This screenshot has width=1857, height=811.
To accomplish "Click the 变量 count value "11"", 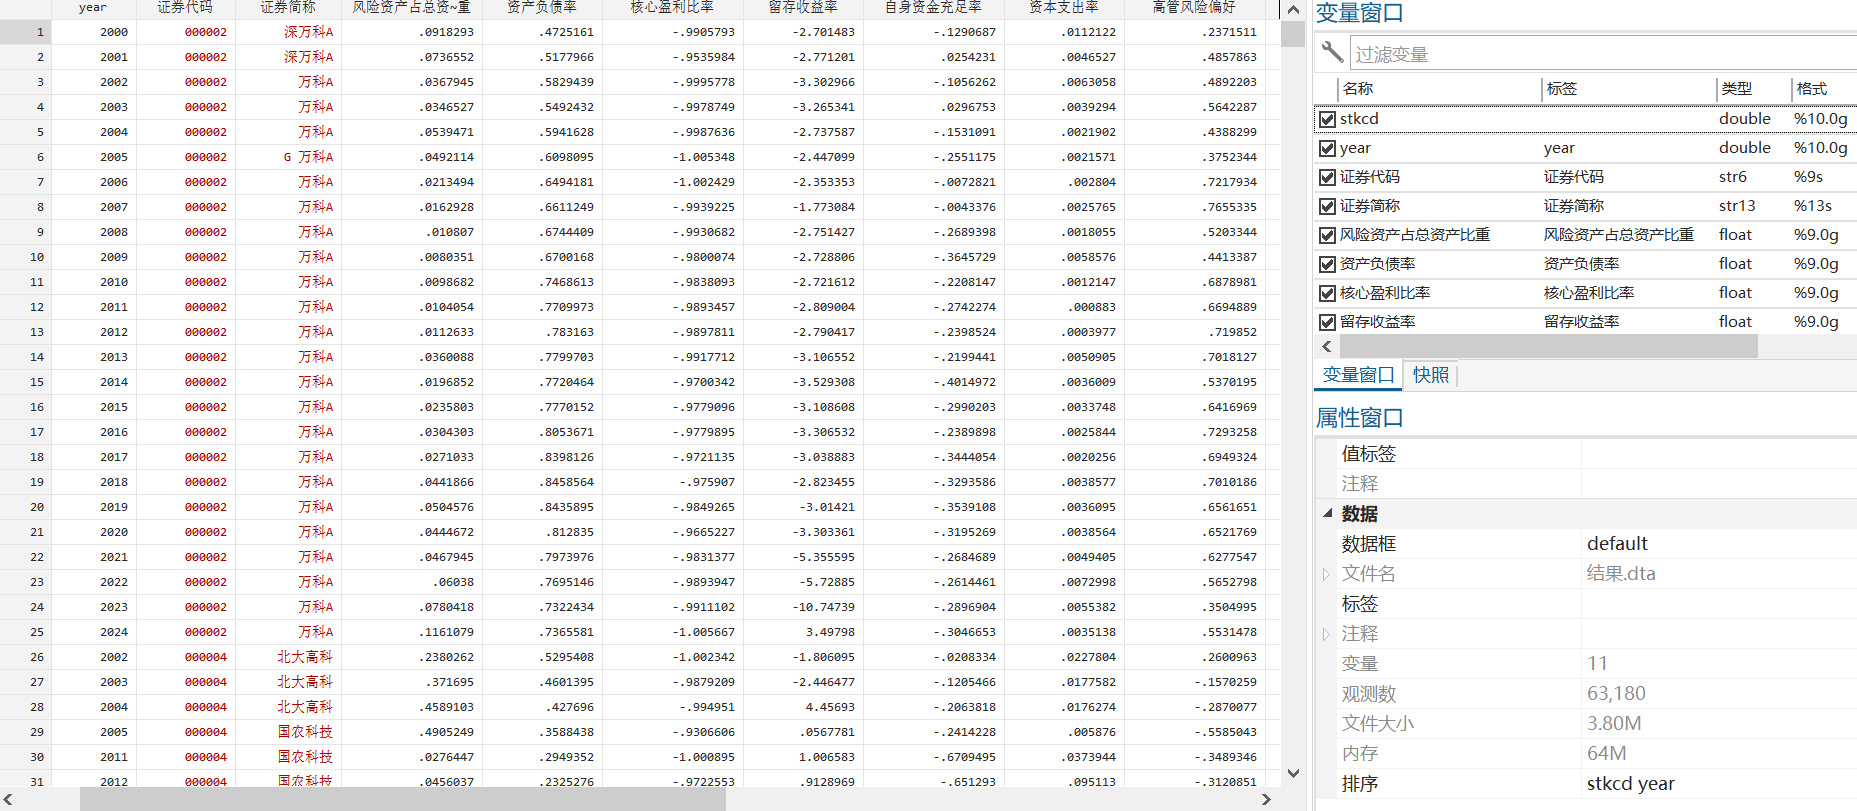I will click(x=1597, y=664).
